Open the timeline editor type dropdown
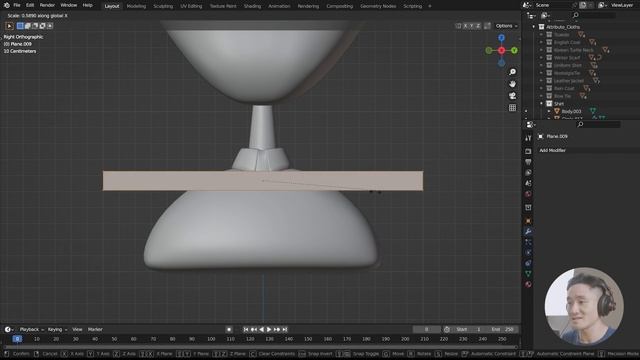This screenshot has width=640, height=360. click(x=9, y=329)
